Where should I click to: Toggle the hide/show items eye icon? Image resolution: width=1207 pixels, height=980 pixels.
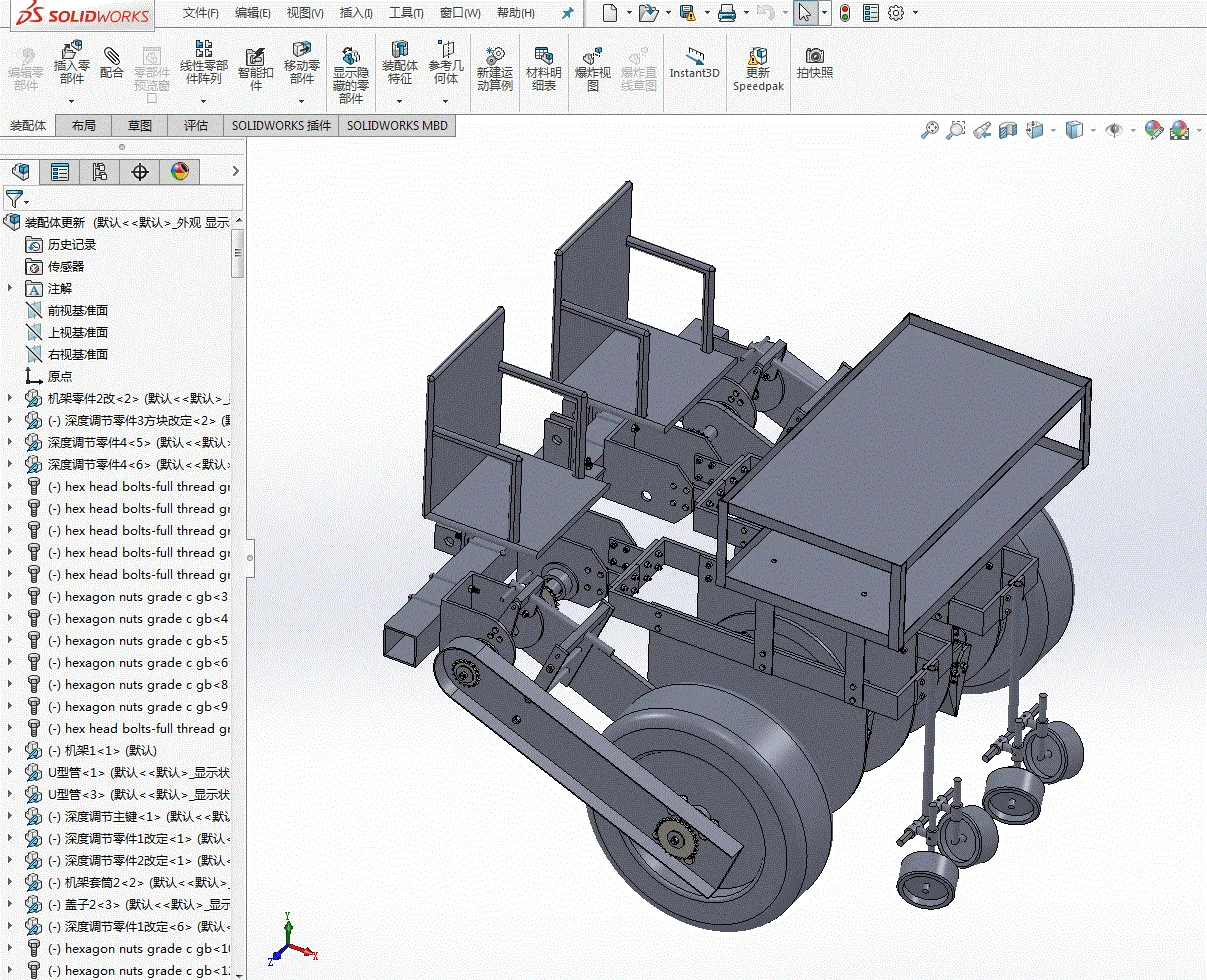[1114, 130]
